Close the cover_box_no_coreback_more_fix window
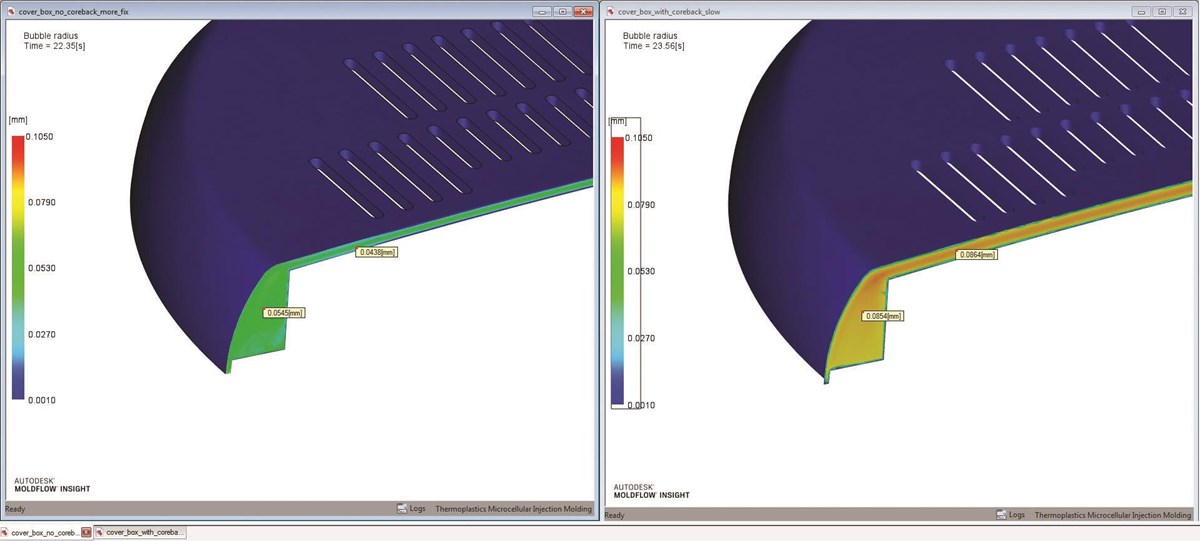This screenshot has width=1200, height=541. [x=583, y=12]
